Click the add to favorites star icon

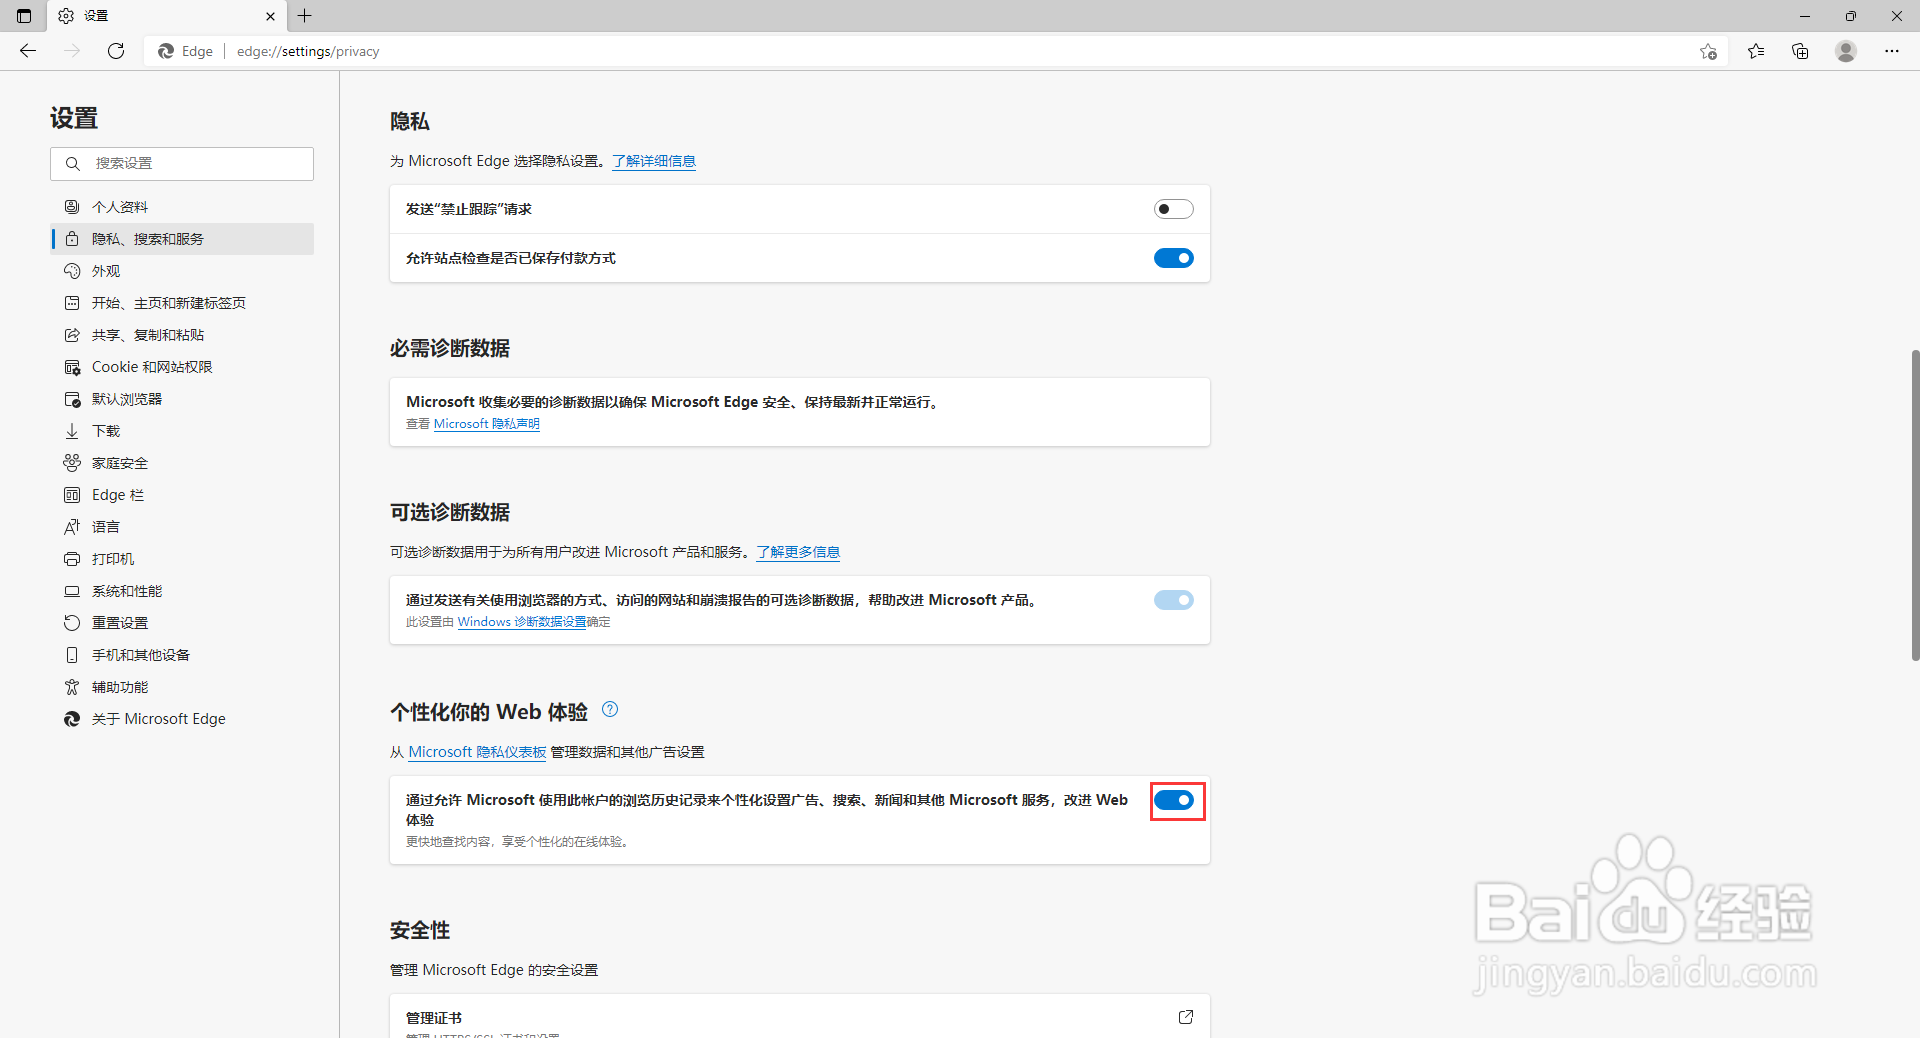click(x=1708, y=51)
